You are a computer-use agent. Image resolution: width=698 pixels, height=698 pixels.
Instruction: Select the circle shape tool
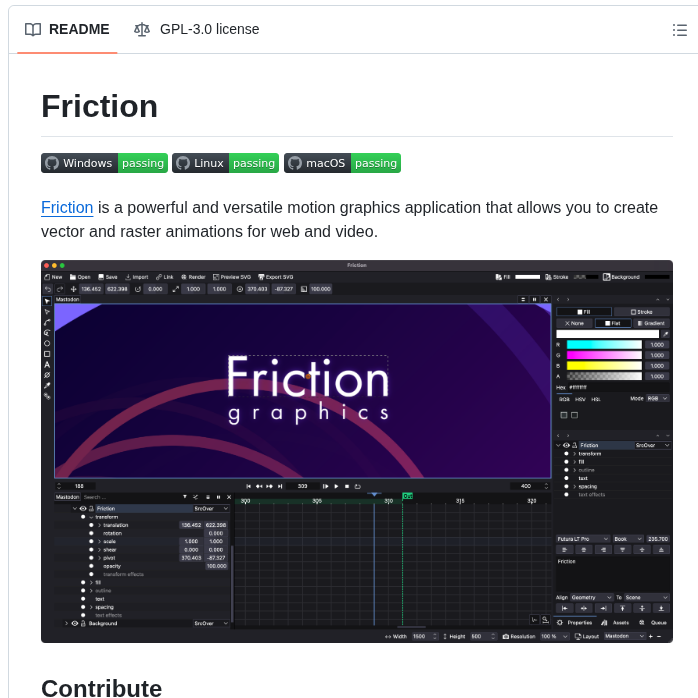point(47,344)
